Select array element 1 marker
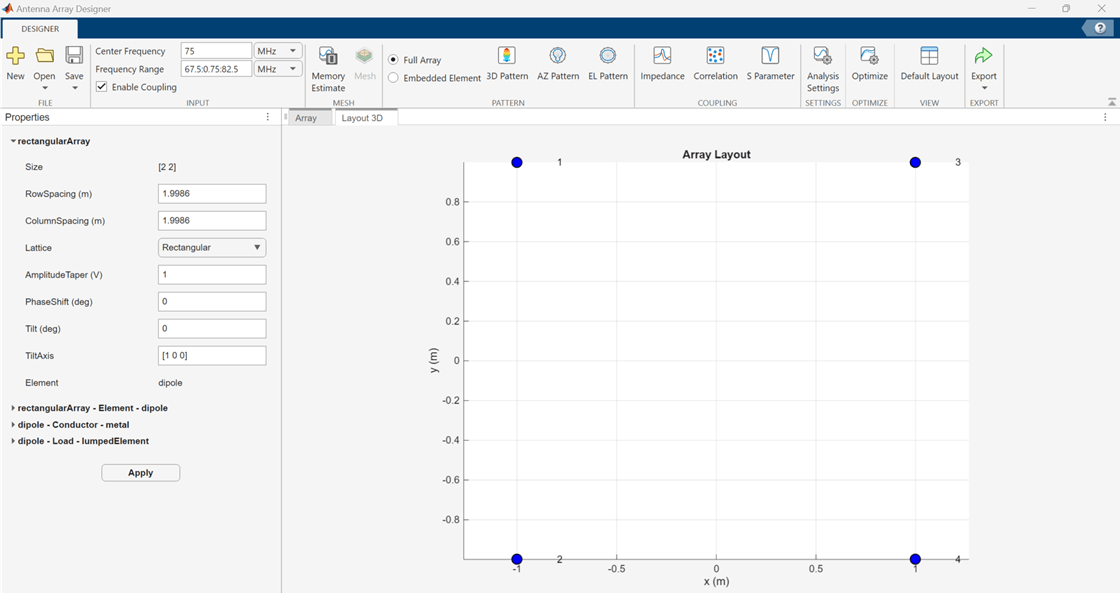The width and height of the screenshot is (1120, 594). (x=517, y=162)
